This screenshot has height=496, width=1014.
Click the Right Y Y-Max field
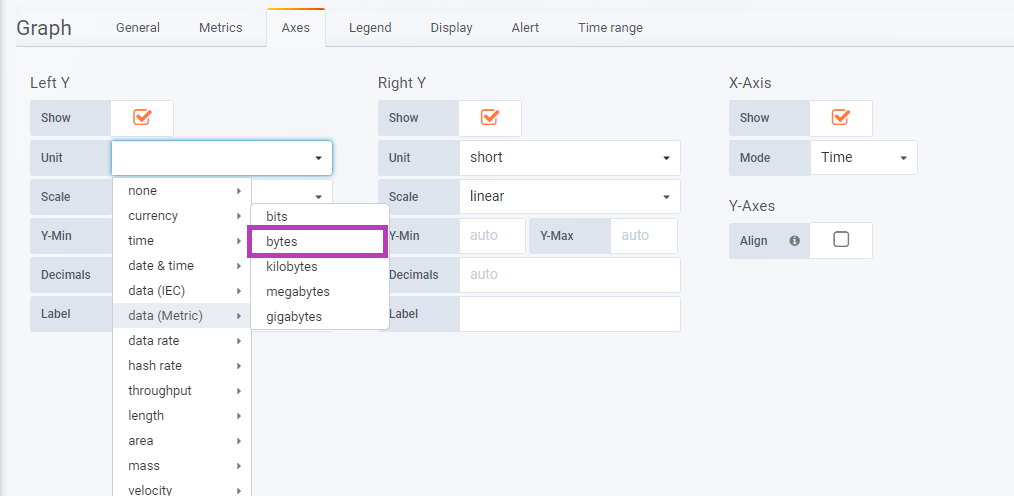pyautogui.click(x=643, y=235)
